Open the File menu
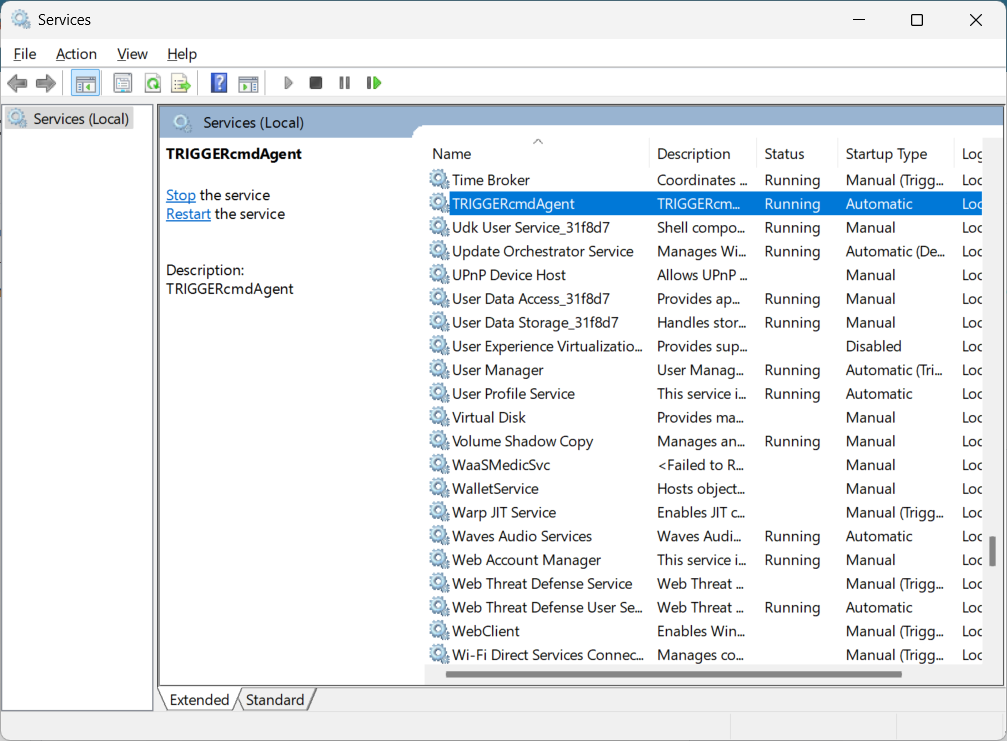The height and width of the screenshot is (741, 1007). tap(25, 54)
